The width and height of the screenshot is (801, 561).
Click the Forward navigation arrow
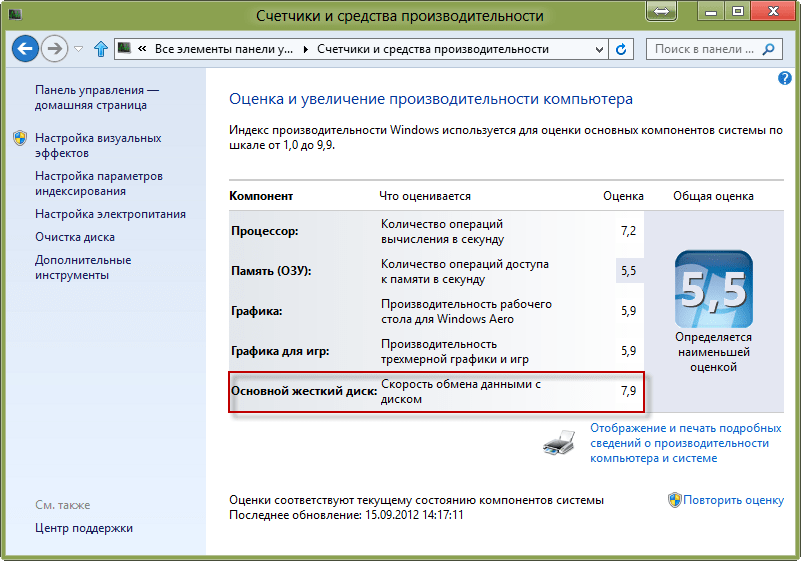[56, 48]
